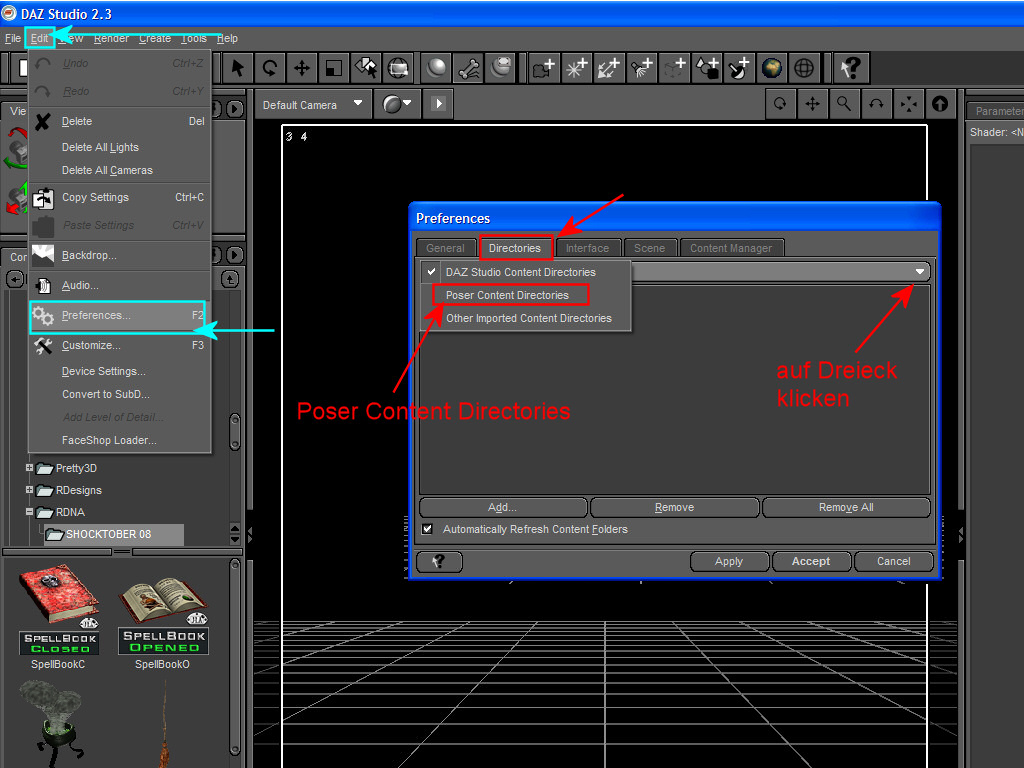Screen dimensions: 1024x768
Task: Select the Translate move tool in toolbar
Action: point(302,68)
